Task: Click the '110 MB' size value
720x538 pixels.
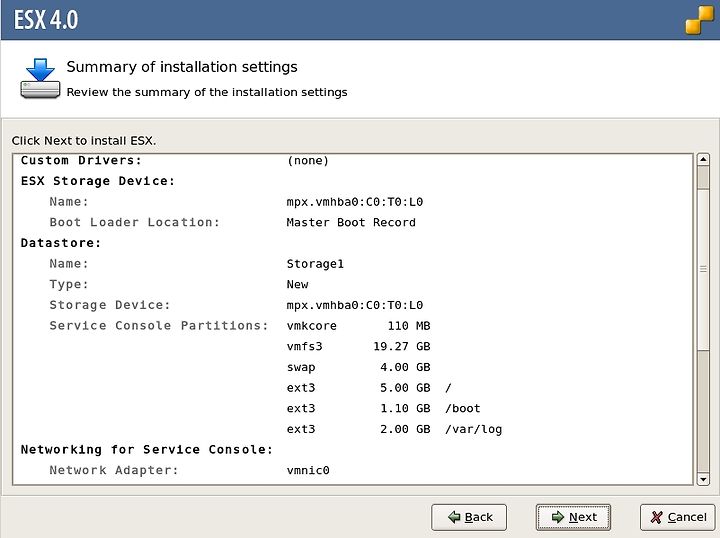Action: click(409, 326)
